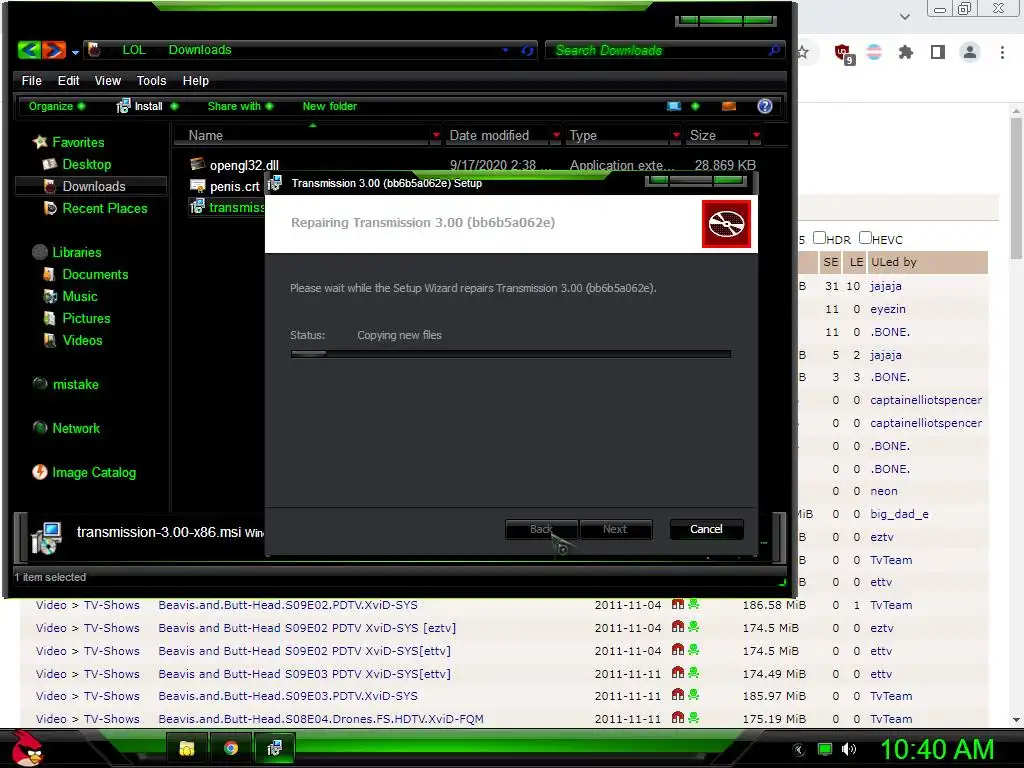The width and height of the screenshot is (1024, 768).
Task: Open Beavis.and.Butt-Head.S08E04.Drones torrent link
Action: coord(321,718)
